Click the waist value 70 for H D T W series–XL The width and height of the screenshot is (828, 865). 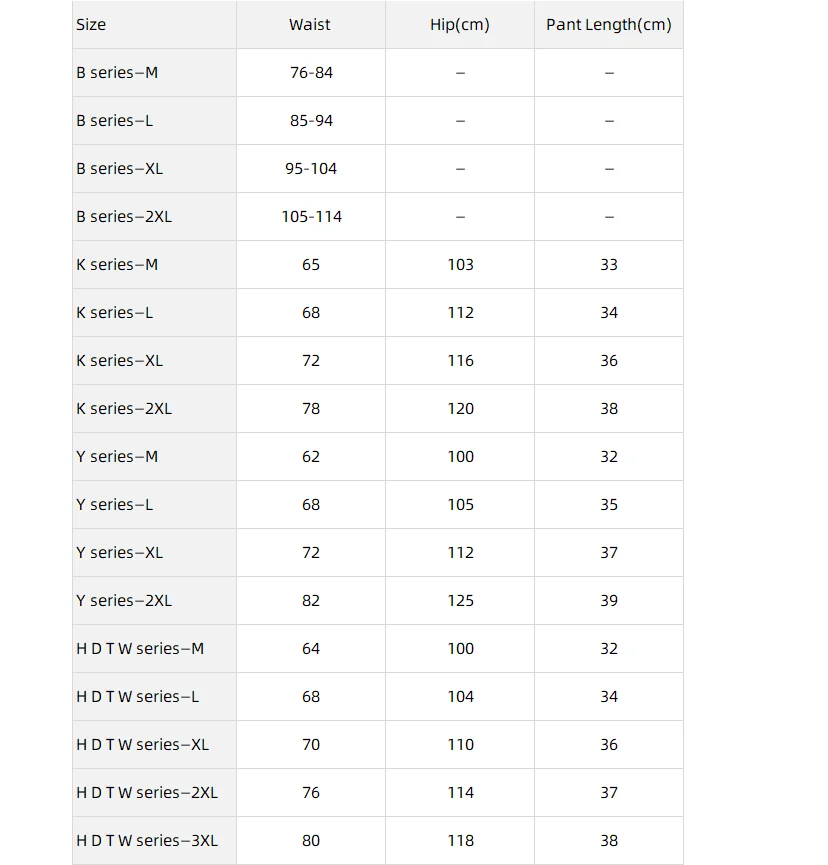(311, 745)
